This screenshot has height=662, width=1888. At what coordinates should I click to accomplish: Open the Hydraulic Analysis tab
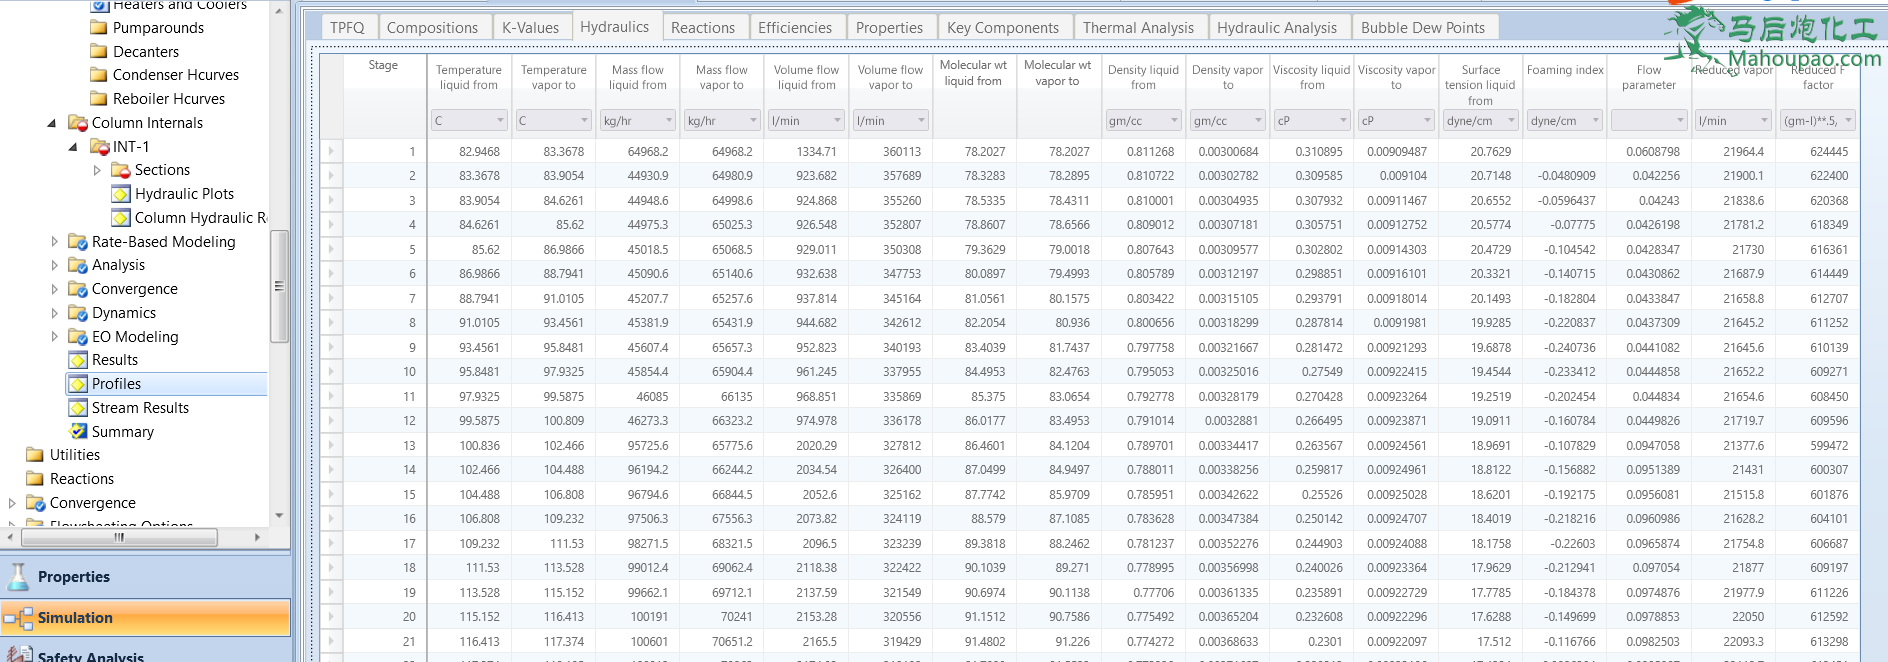coord(1276,28)
